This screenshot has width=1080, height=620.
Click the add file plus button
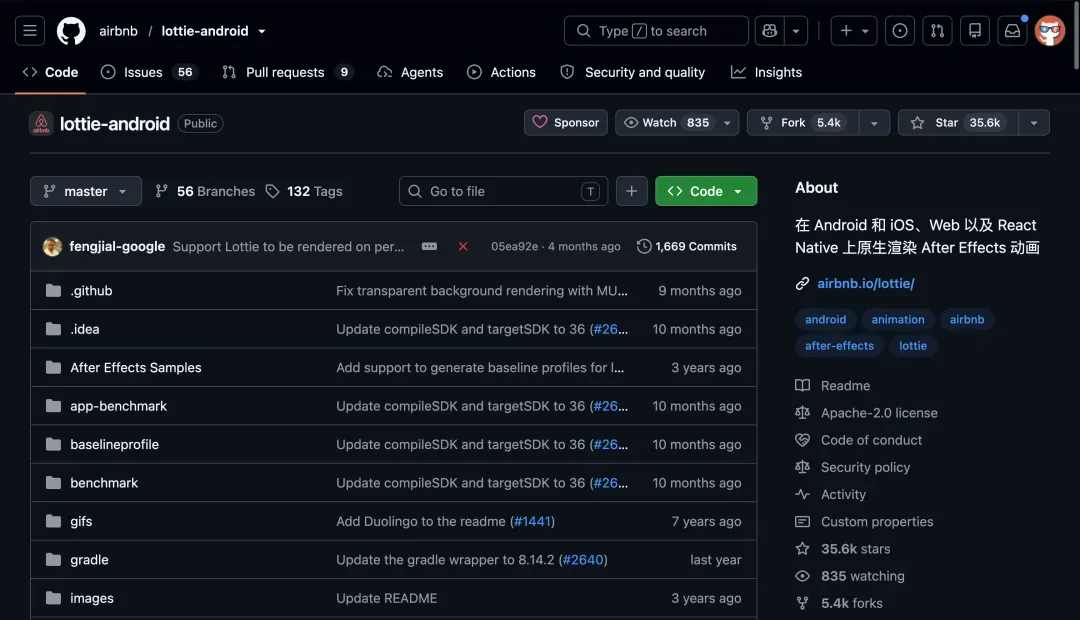coord(632,192)
